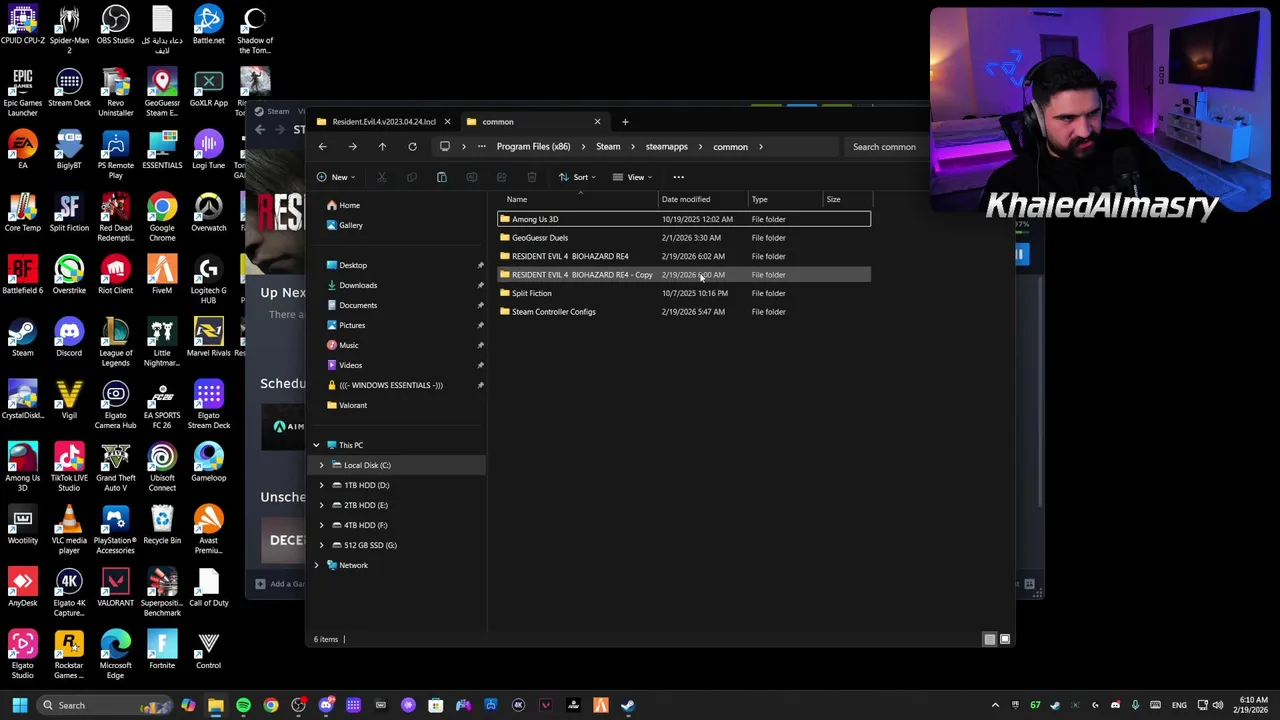Show hidden system tray icons
The width and height of the screenshot is (1280, 720).
995,705
